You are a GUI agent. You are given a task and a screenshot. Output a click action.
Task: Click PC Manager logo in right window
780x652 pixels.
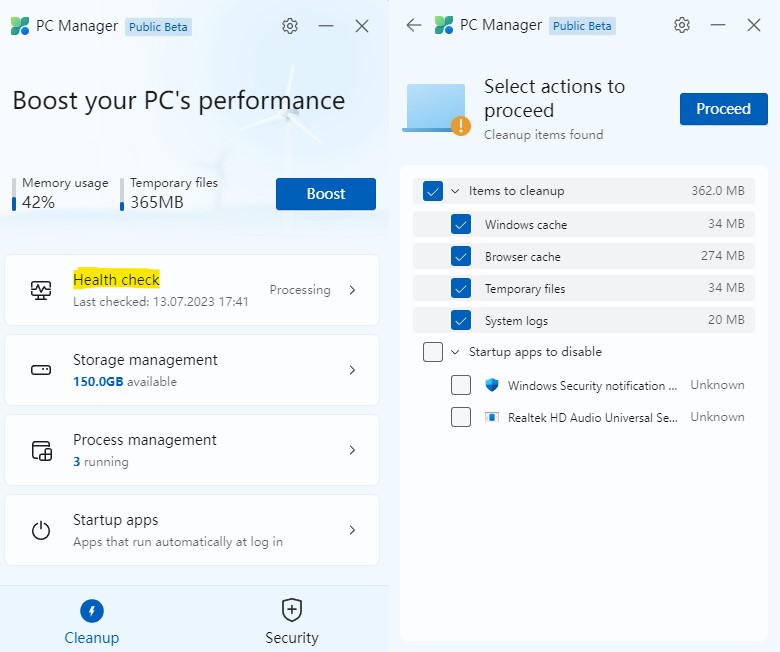[444, 25]
